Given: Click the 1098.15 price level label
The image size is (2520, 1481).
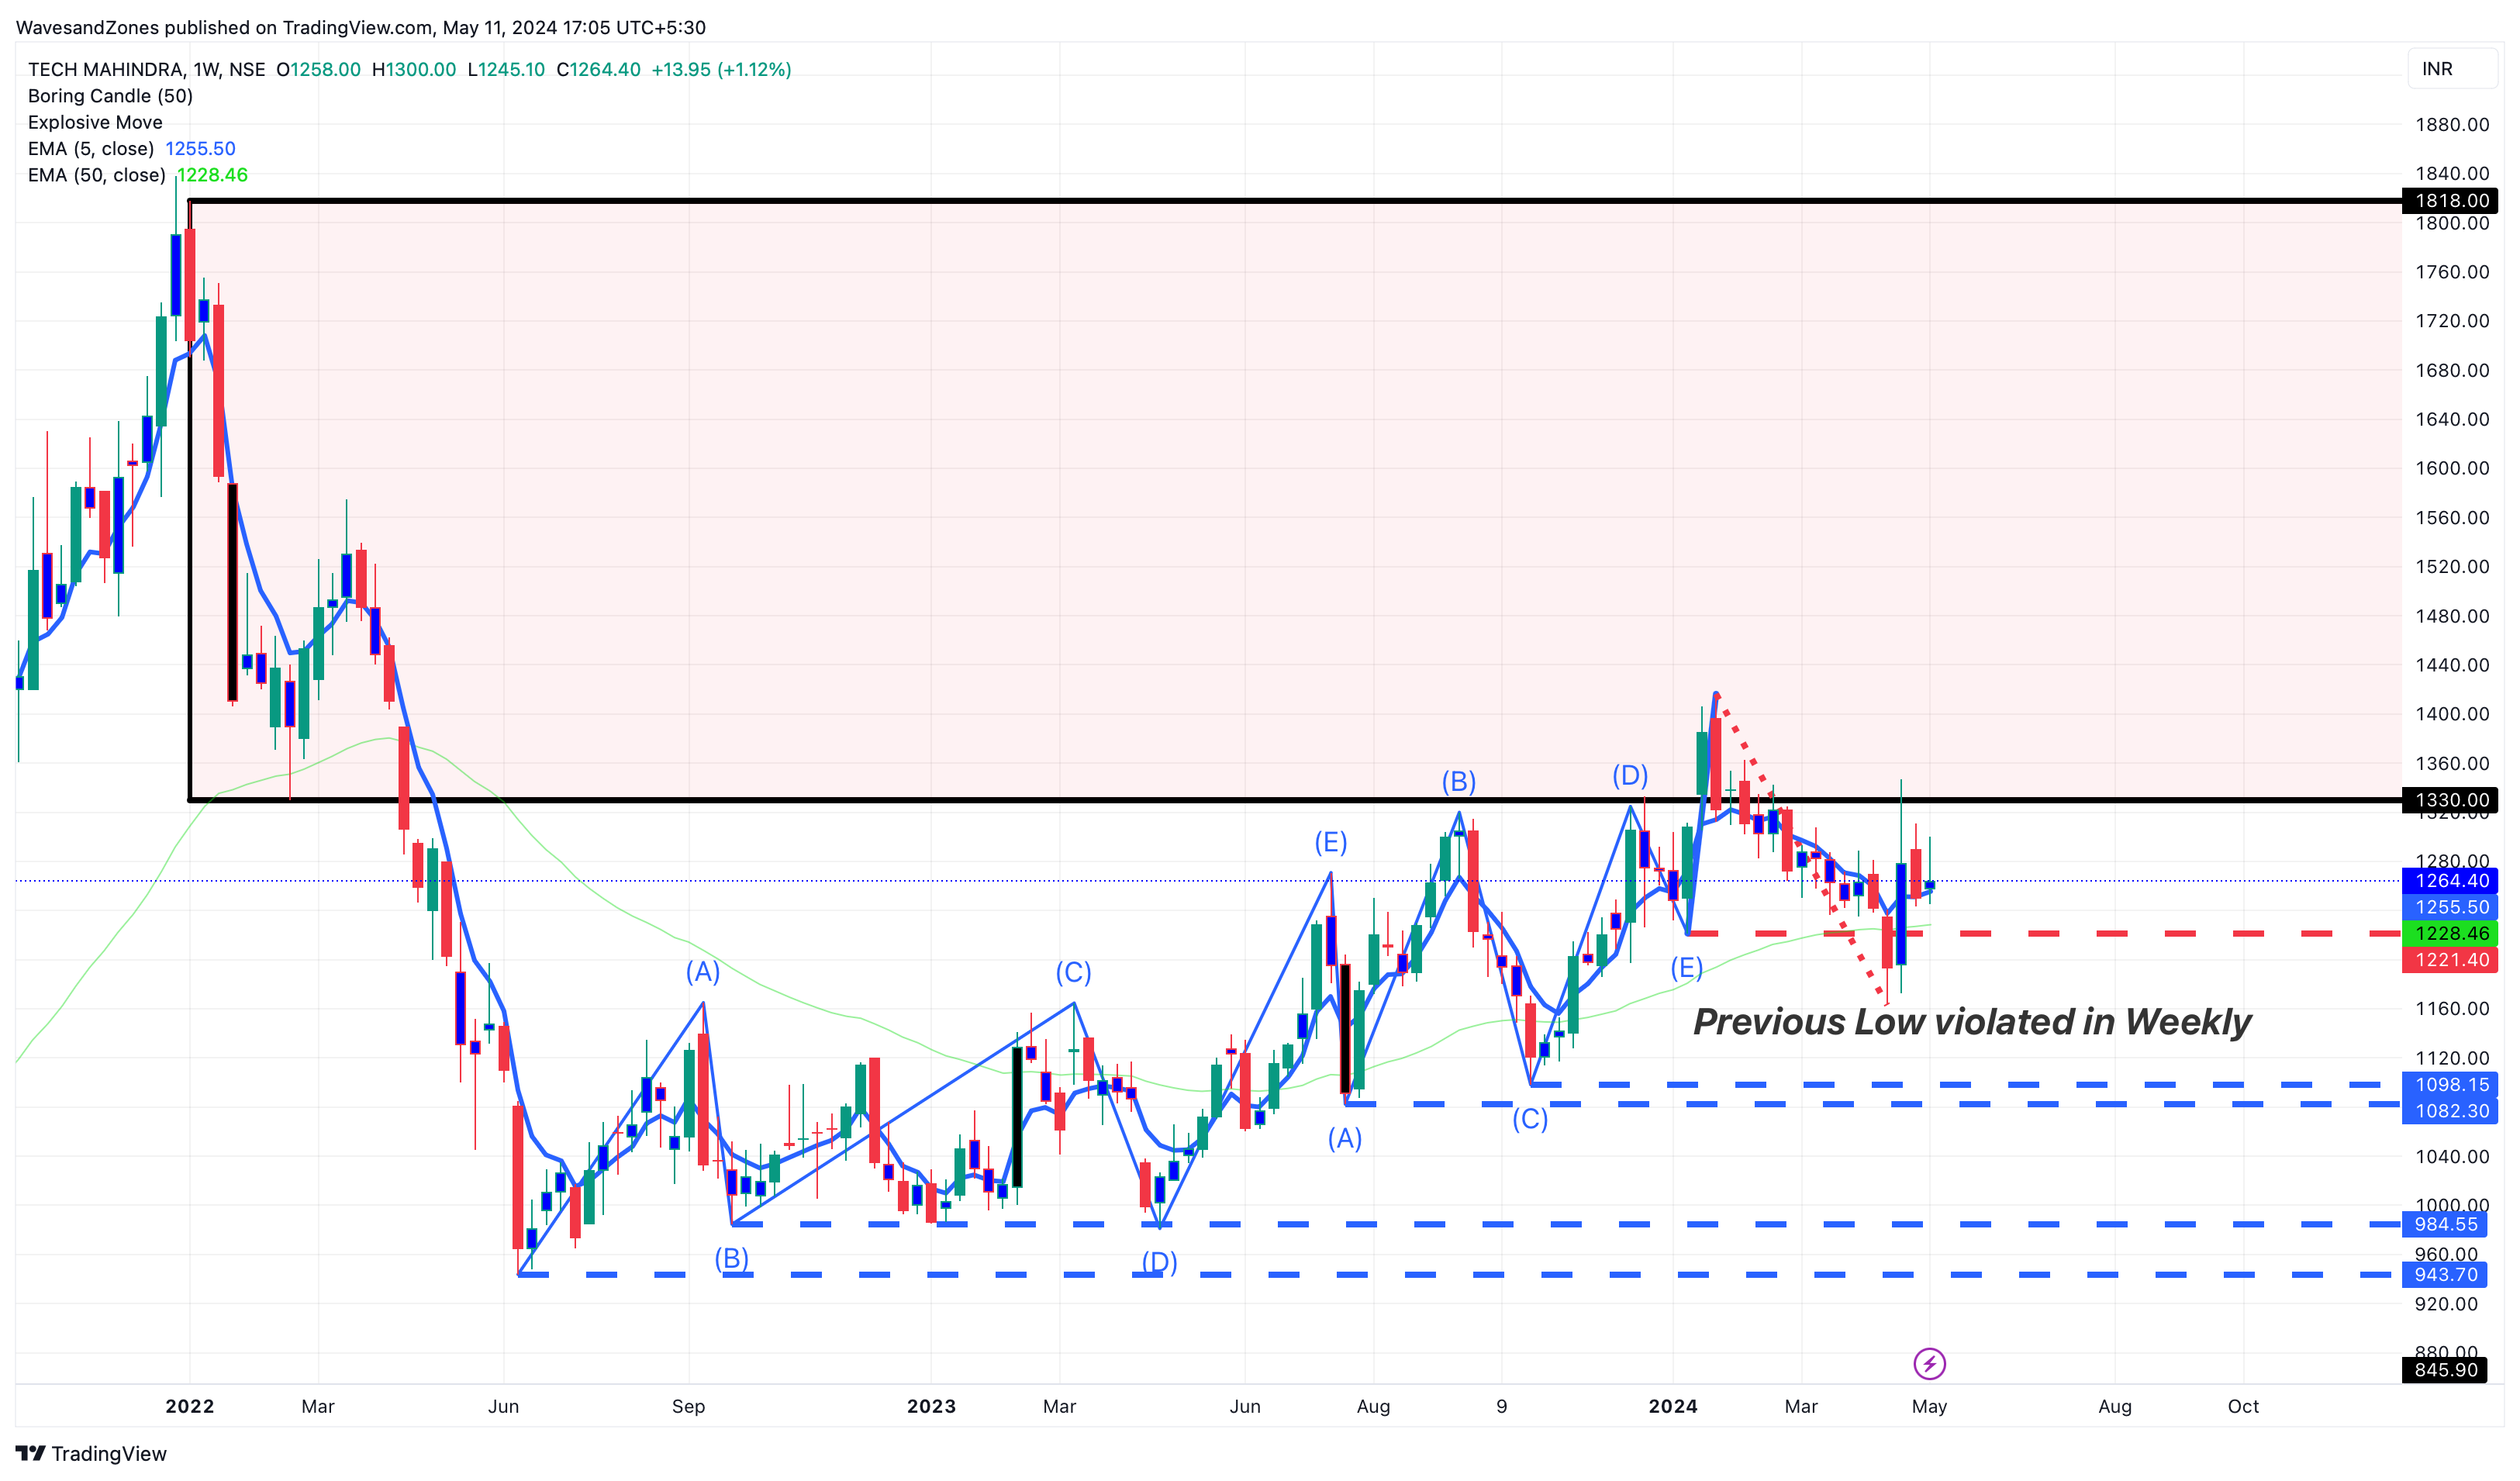Looking at the screenshot, I should (x=2450, y=1084).
